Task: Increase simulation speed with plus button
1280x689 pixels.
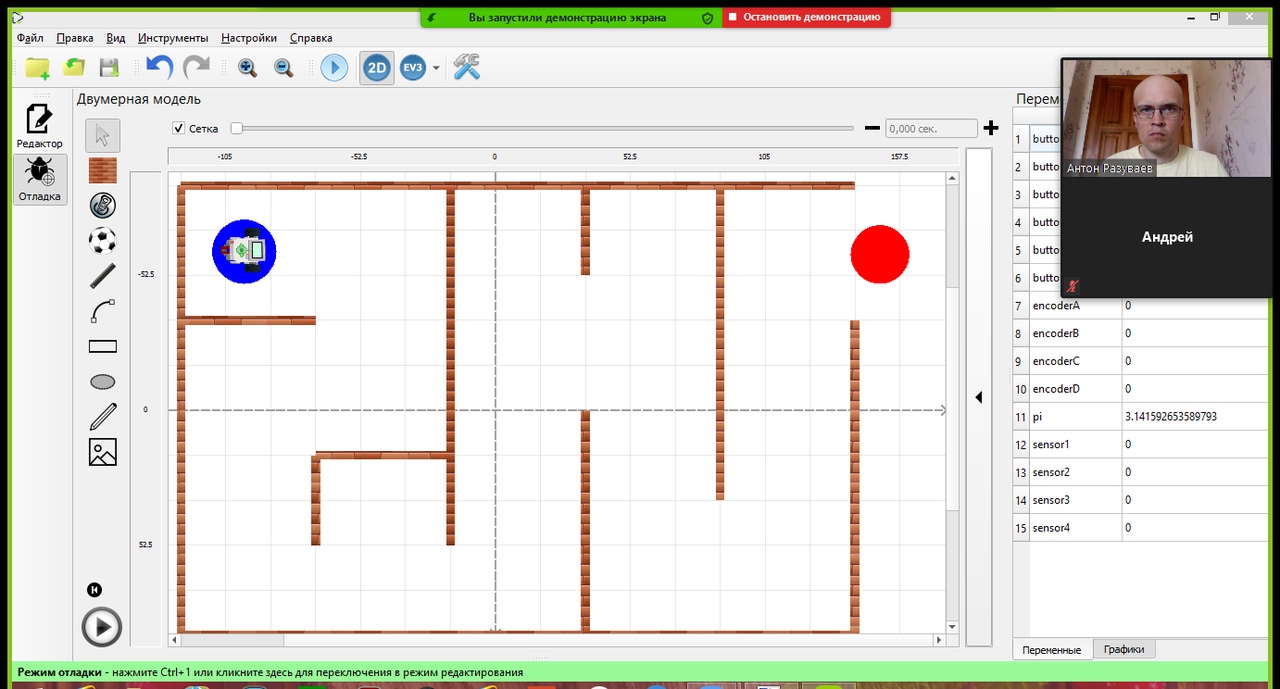Action: point(991,128)
